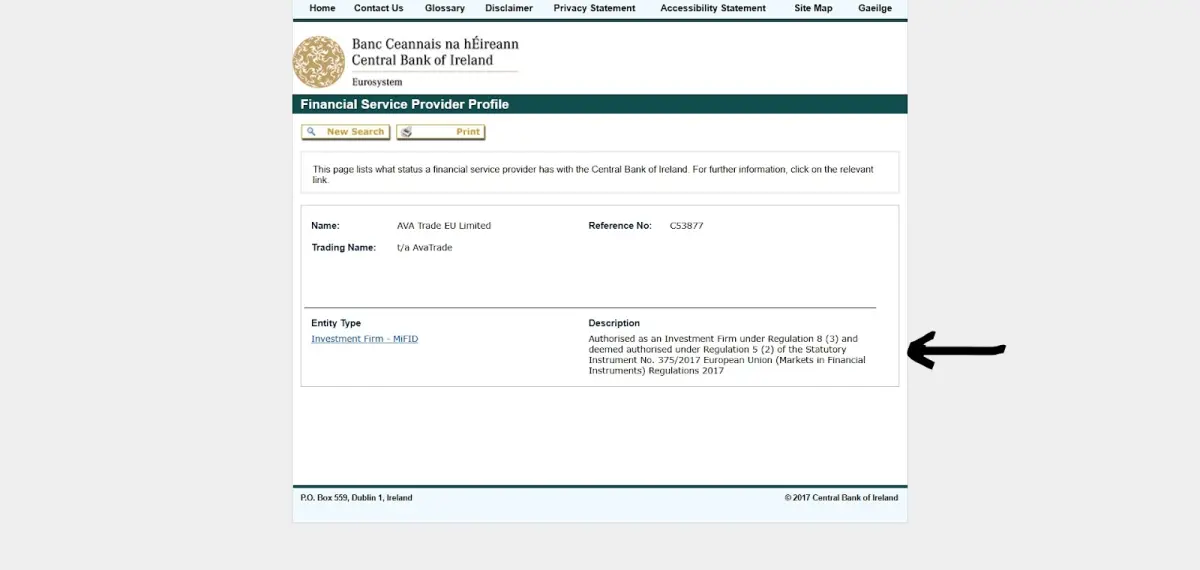The image size is (1200, 570).
Task: Click the Entity Type column label
Action: tap(336, 323)
